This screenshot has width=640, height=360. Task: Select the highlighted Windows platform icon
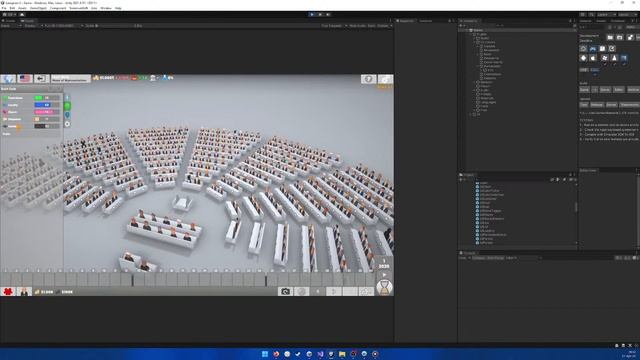624,58
